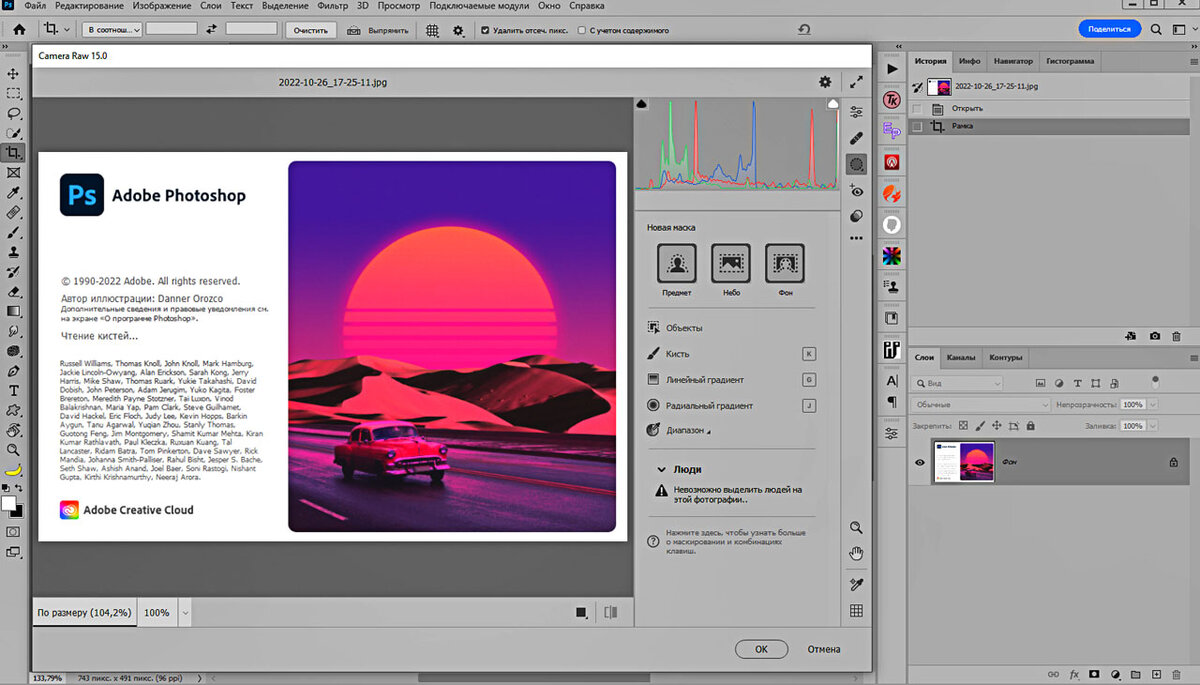This screenshot has width=1200, height=685.
Task: Select the Lasso tool
Action: (13, 113)
